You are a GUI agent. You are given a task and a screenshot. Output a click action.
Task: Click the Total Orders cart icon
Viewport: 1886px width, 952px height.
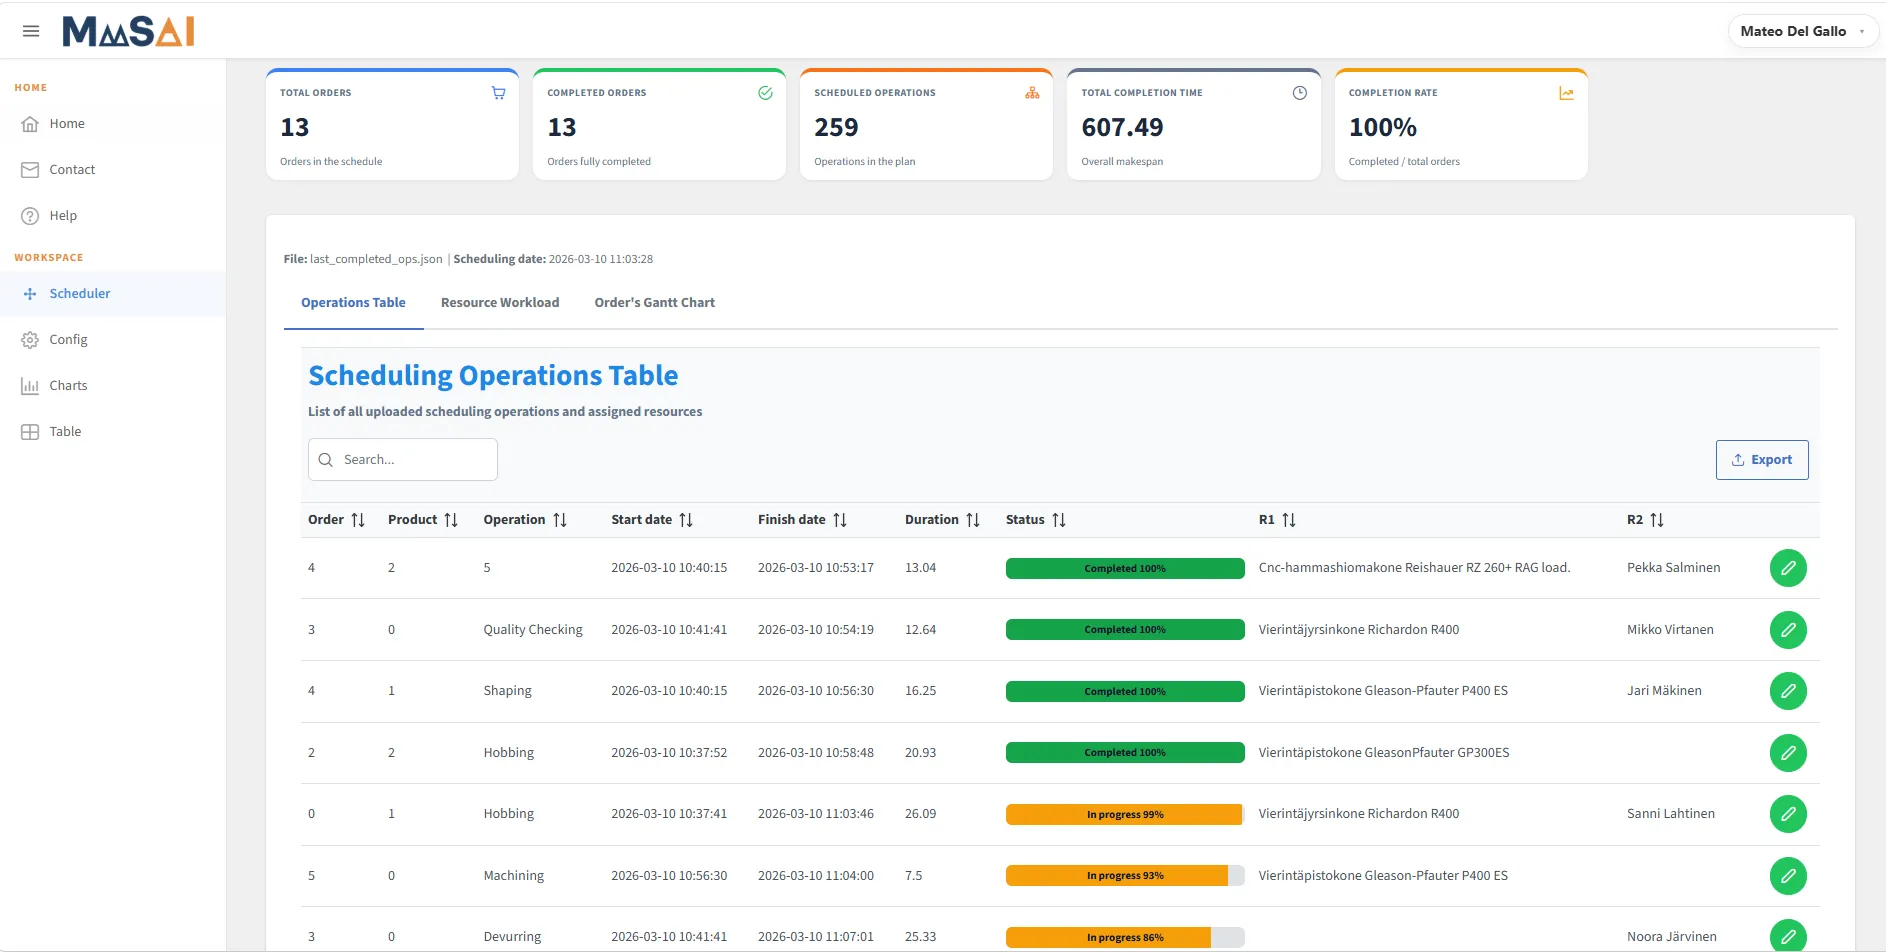point(498,93)
